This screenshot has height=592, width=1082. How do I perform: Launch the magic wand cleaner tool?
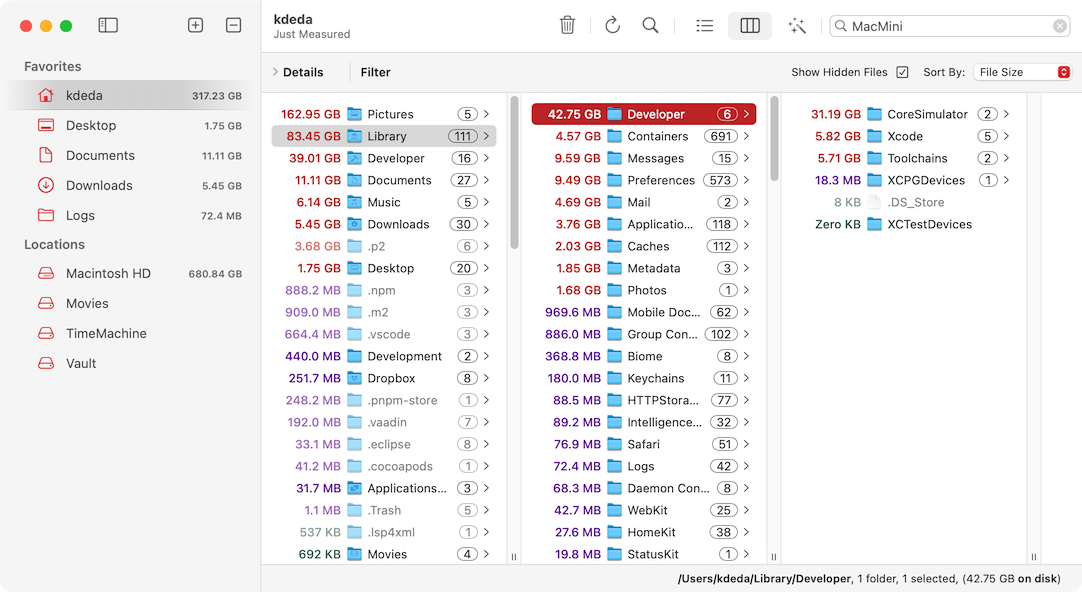(x=797, y=25)
